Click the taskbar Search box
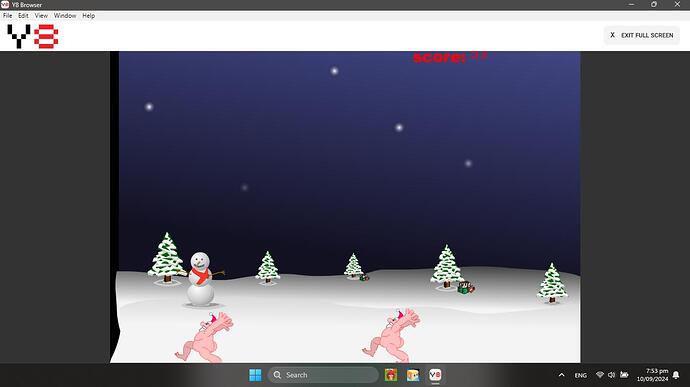Viewport: 690px width, 387px height. click(323, 375)
